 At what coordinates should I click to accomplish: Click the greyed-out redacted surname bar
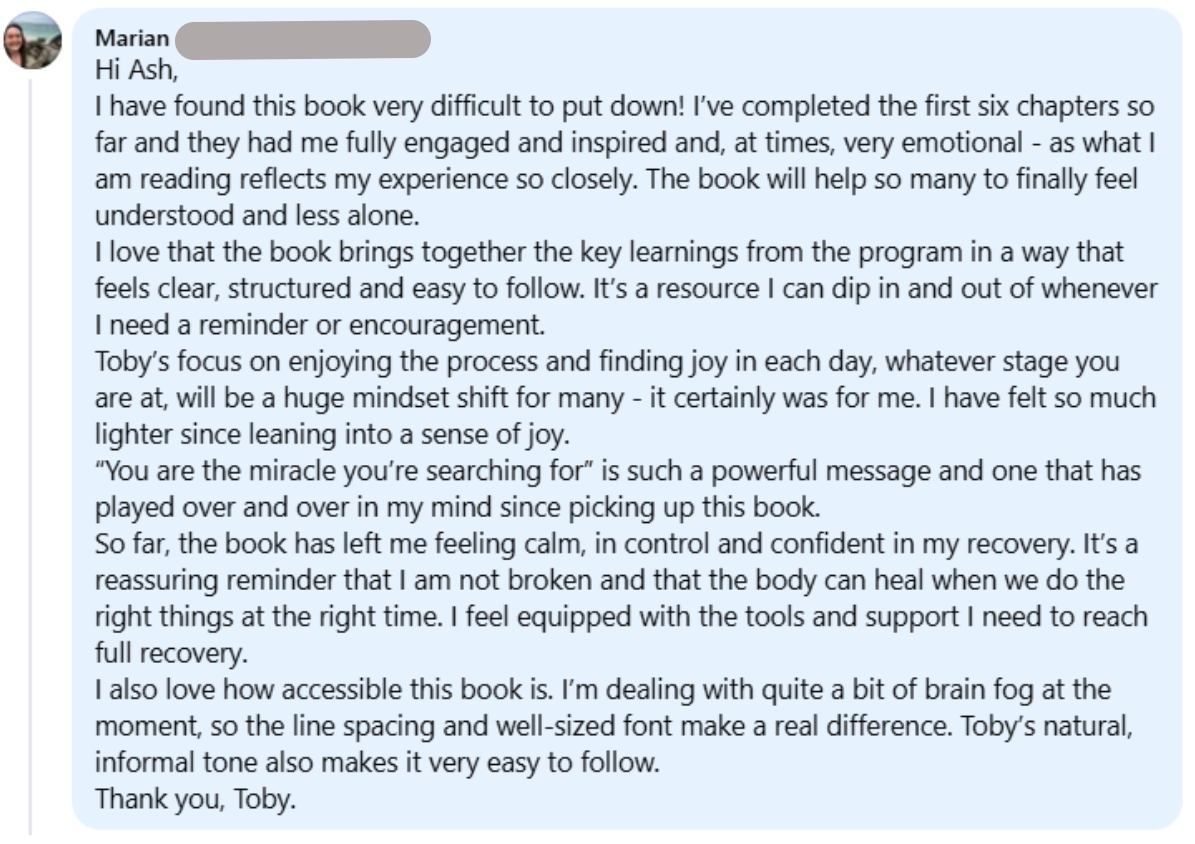303,39
